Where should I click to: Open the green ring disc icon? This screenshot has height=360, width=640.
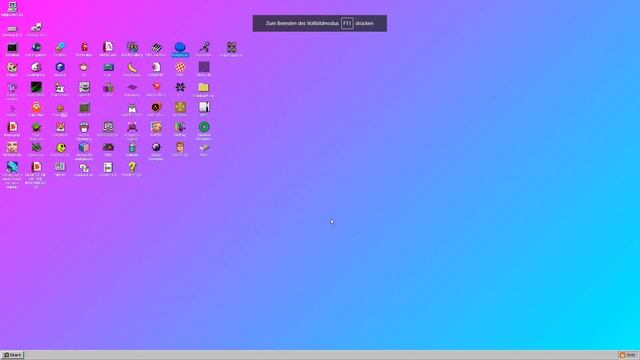coord(204,127)
